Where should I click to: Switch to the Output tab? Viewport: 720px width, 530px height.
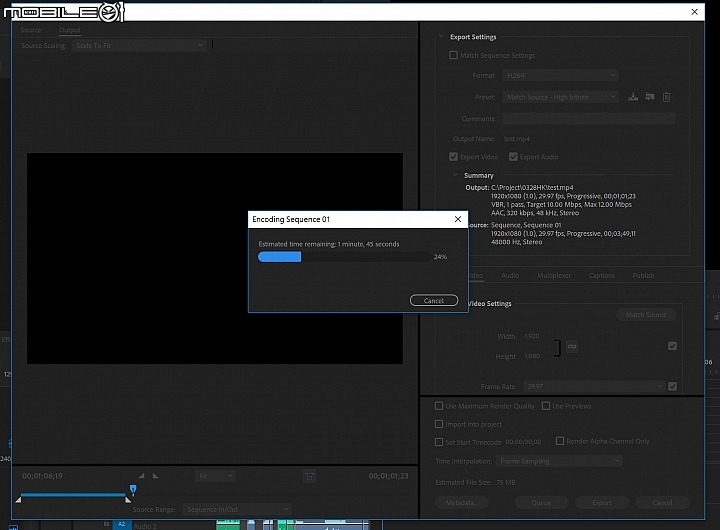pyautogui.click(x=70, y=30)
